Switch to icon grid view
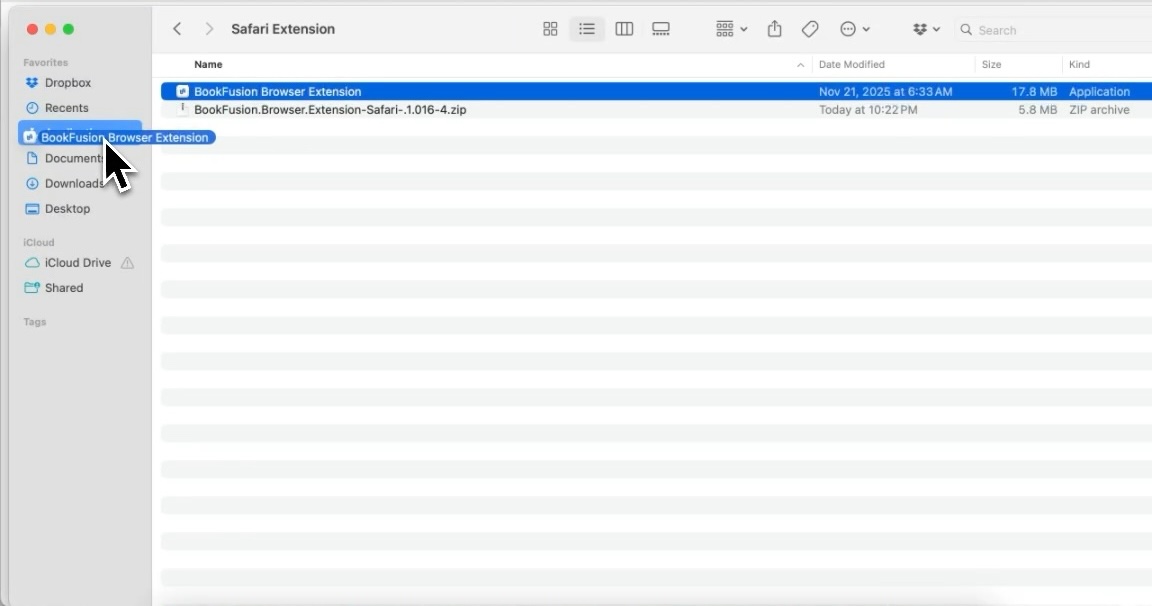Image resolution: width=1152 pixels, height=606 pixels. 550,29
